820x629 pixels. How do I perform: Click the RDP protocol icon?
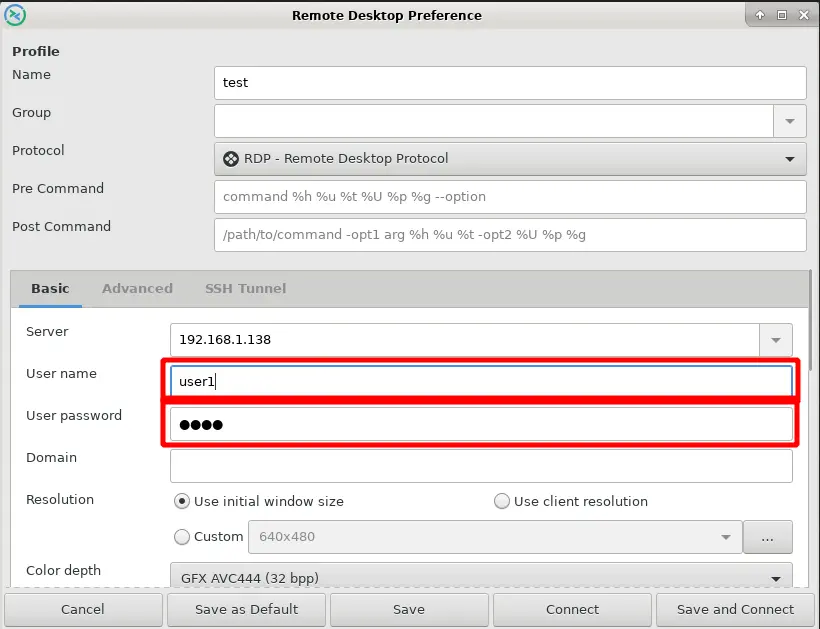coord(231,158)
